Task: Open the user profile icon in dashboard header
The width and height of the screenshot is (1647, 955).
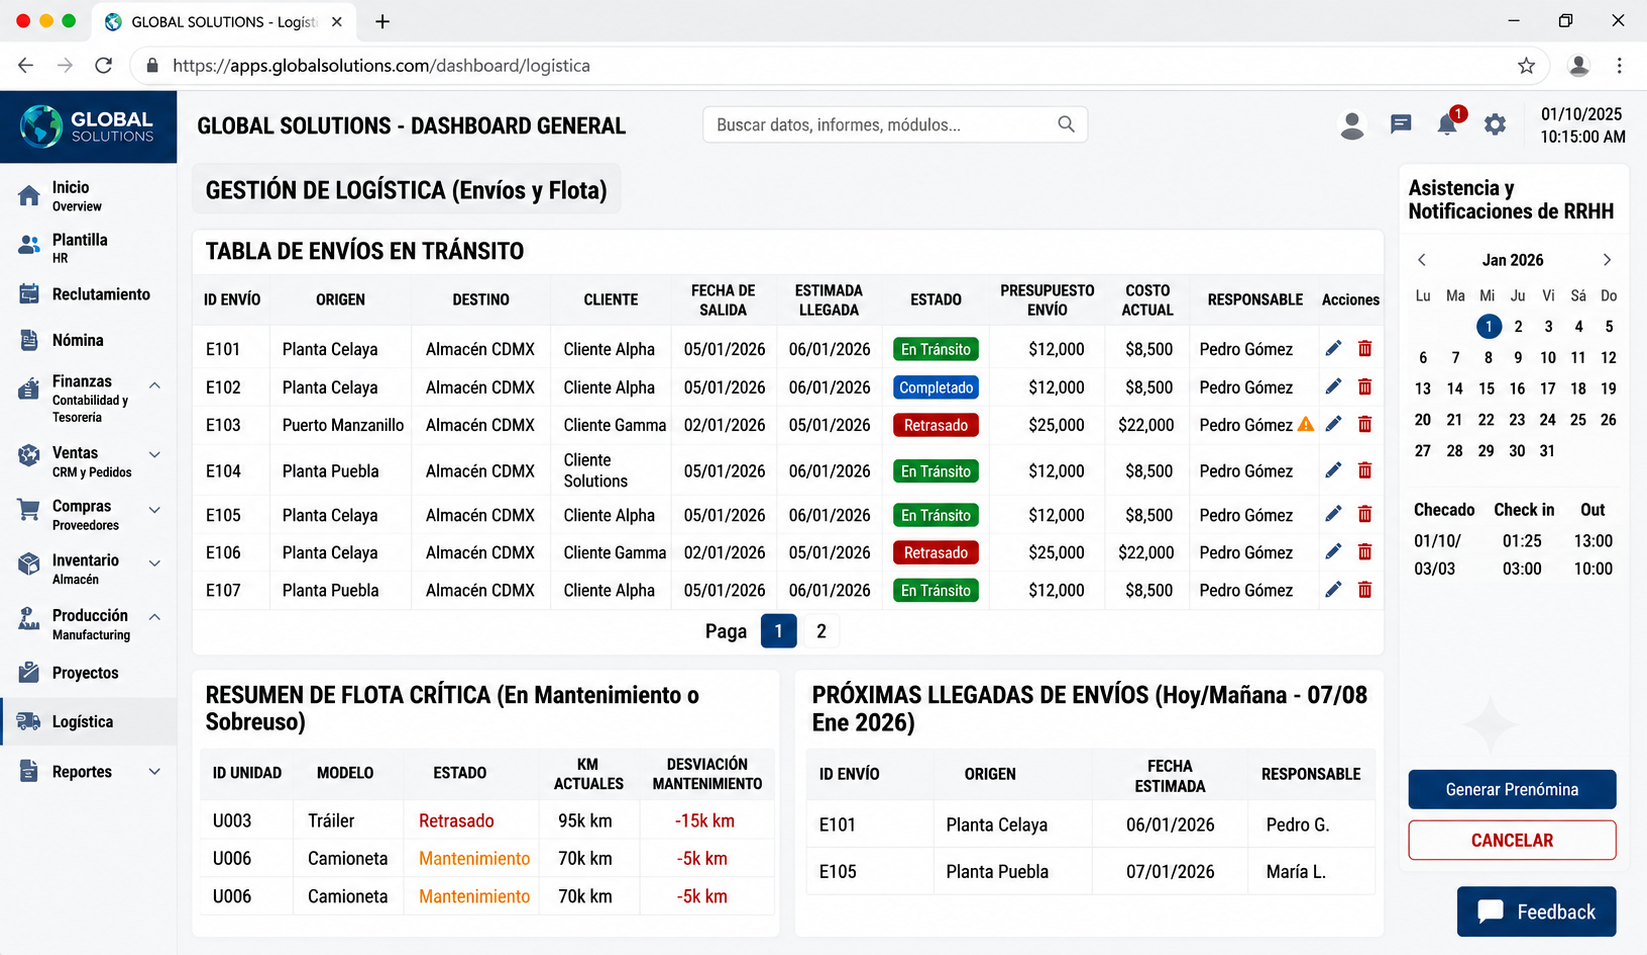Action: click(x=1352, y=125)
